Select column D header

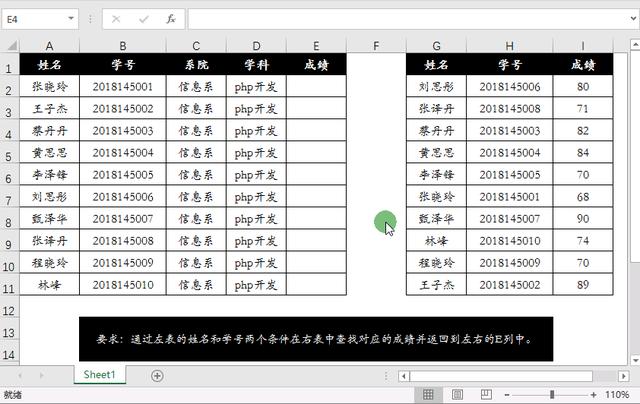click(256, 46)
